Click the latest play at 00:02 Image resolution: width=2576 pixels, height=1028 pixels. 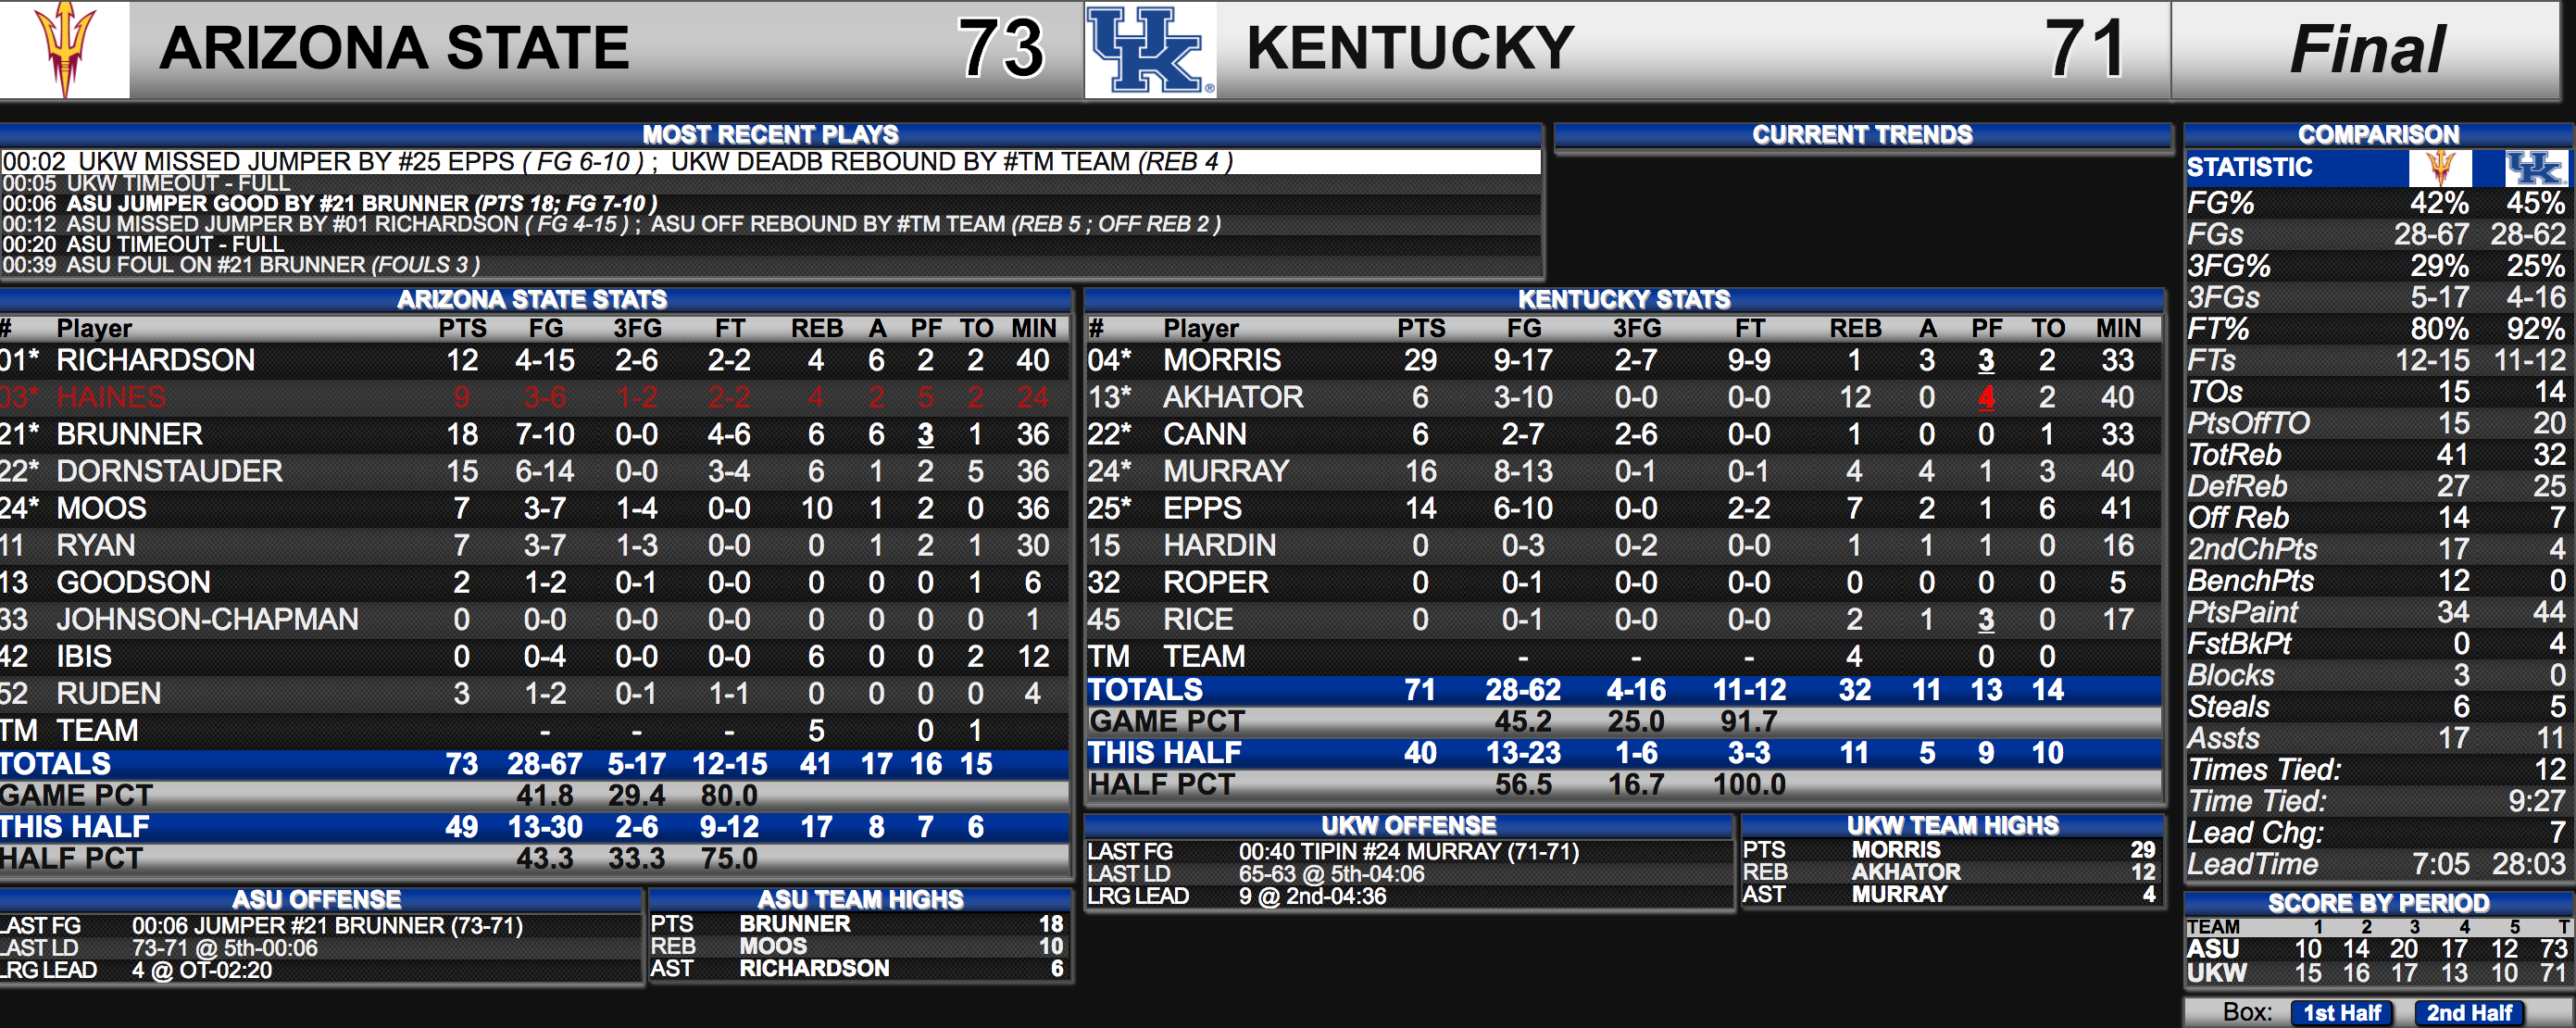click(x=770, y=161)
